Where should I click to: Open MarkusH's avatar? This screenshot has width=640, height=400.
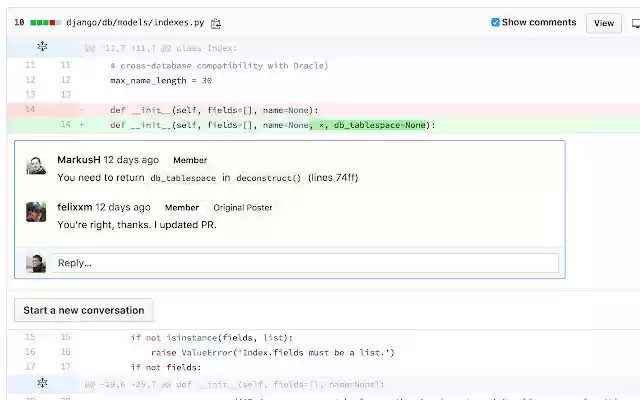[x=36, y=165]
